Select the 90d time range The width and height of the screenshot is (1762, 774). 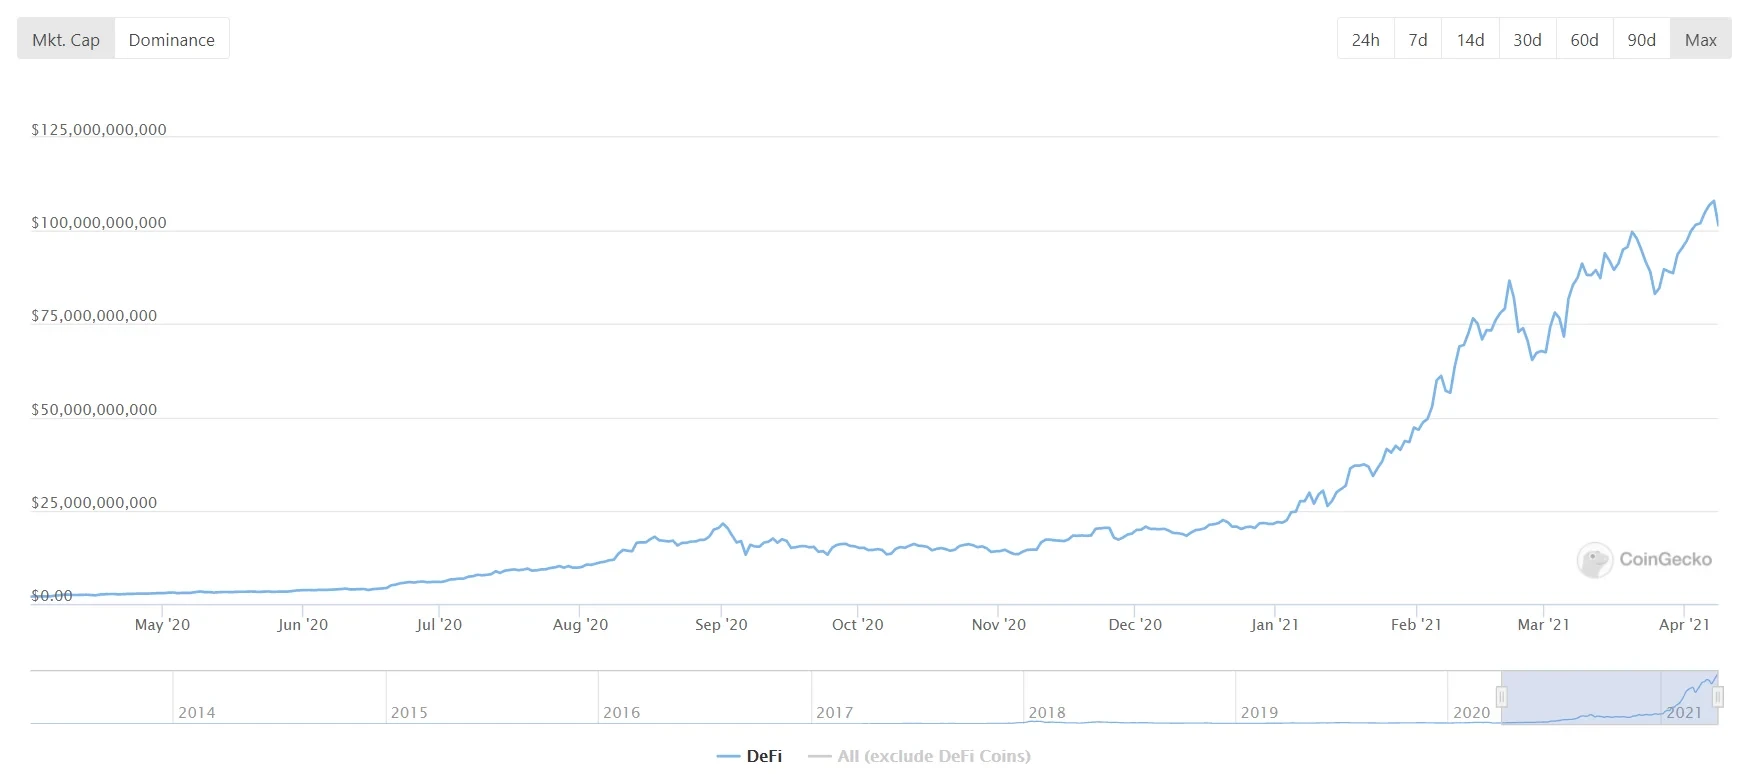(x=1641, y=40)
